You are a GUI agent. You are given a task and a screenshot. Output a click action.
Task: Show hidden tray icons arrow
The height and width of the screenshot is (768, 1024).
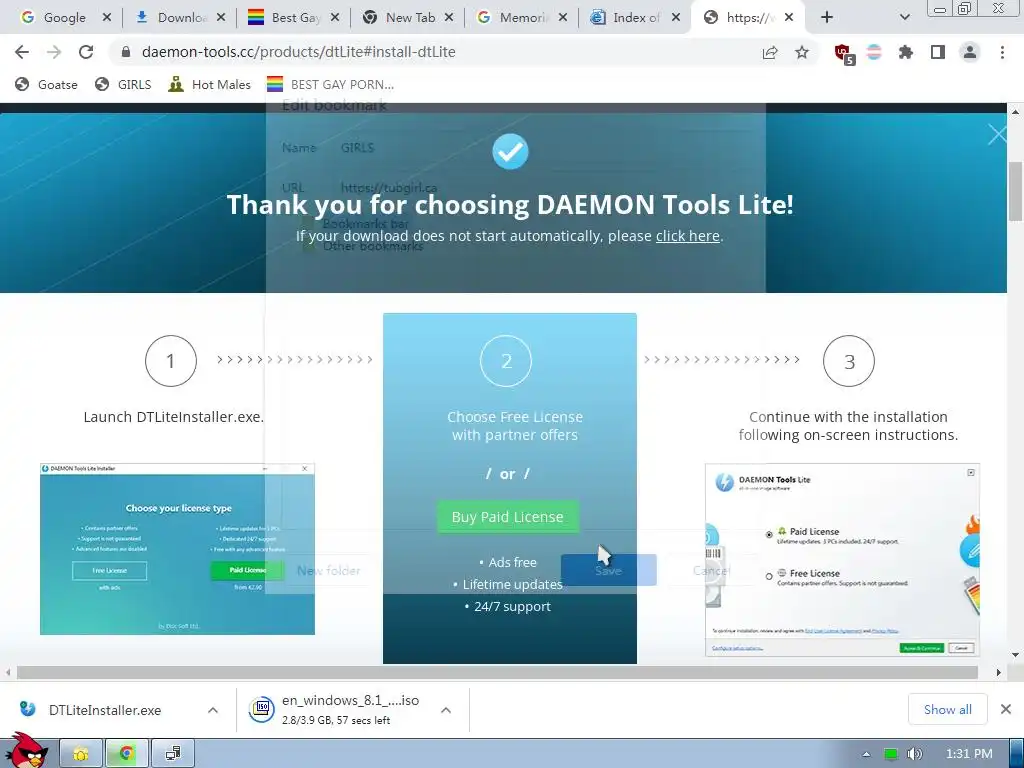867,754
